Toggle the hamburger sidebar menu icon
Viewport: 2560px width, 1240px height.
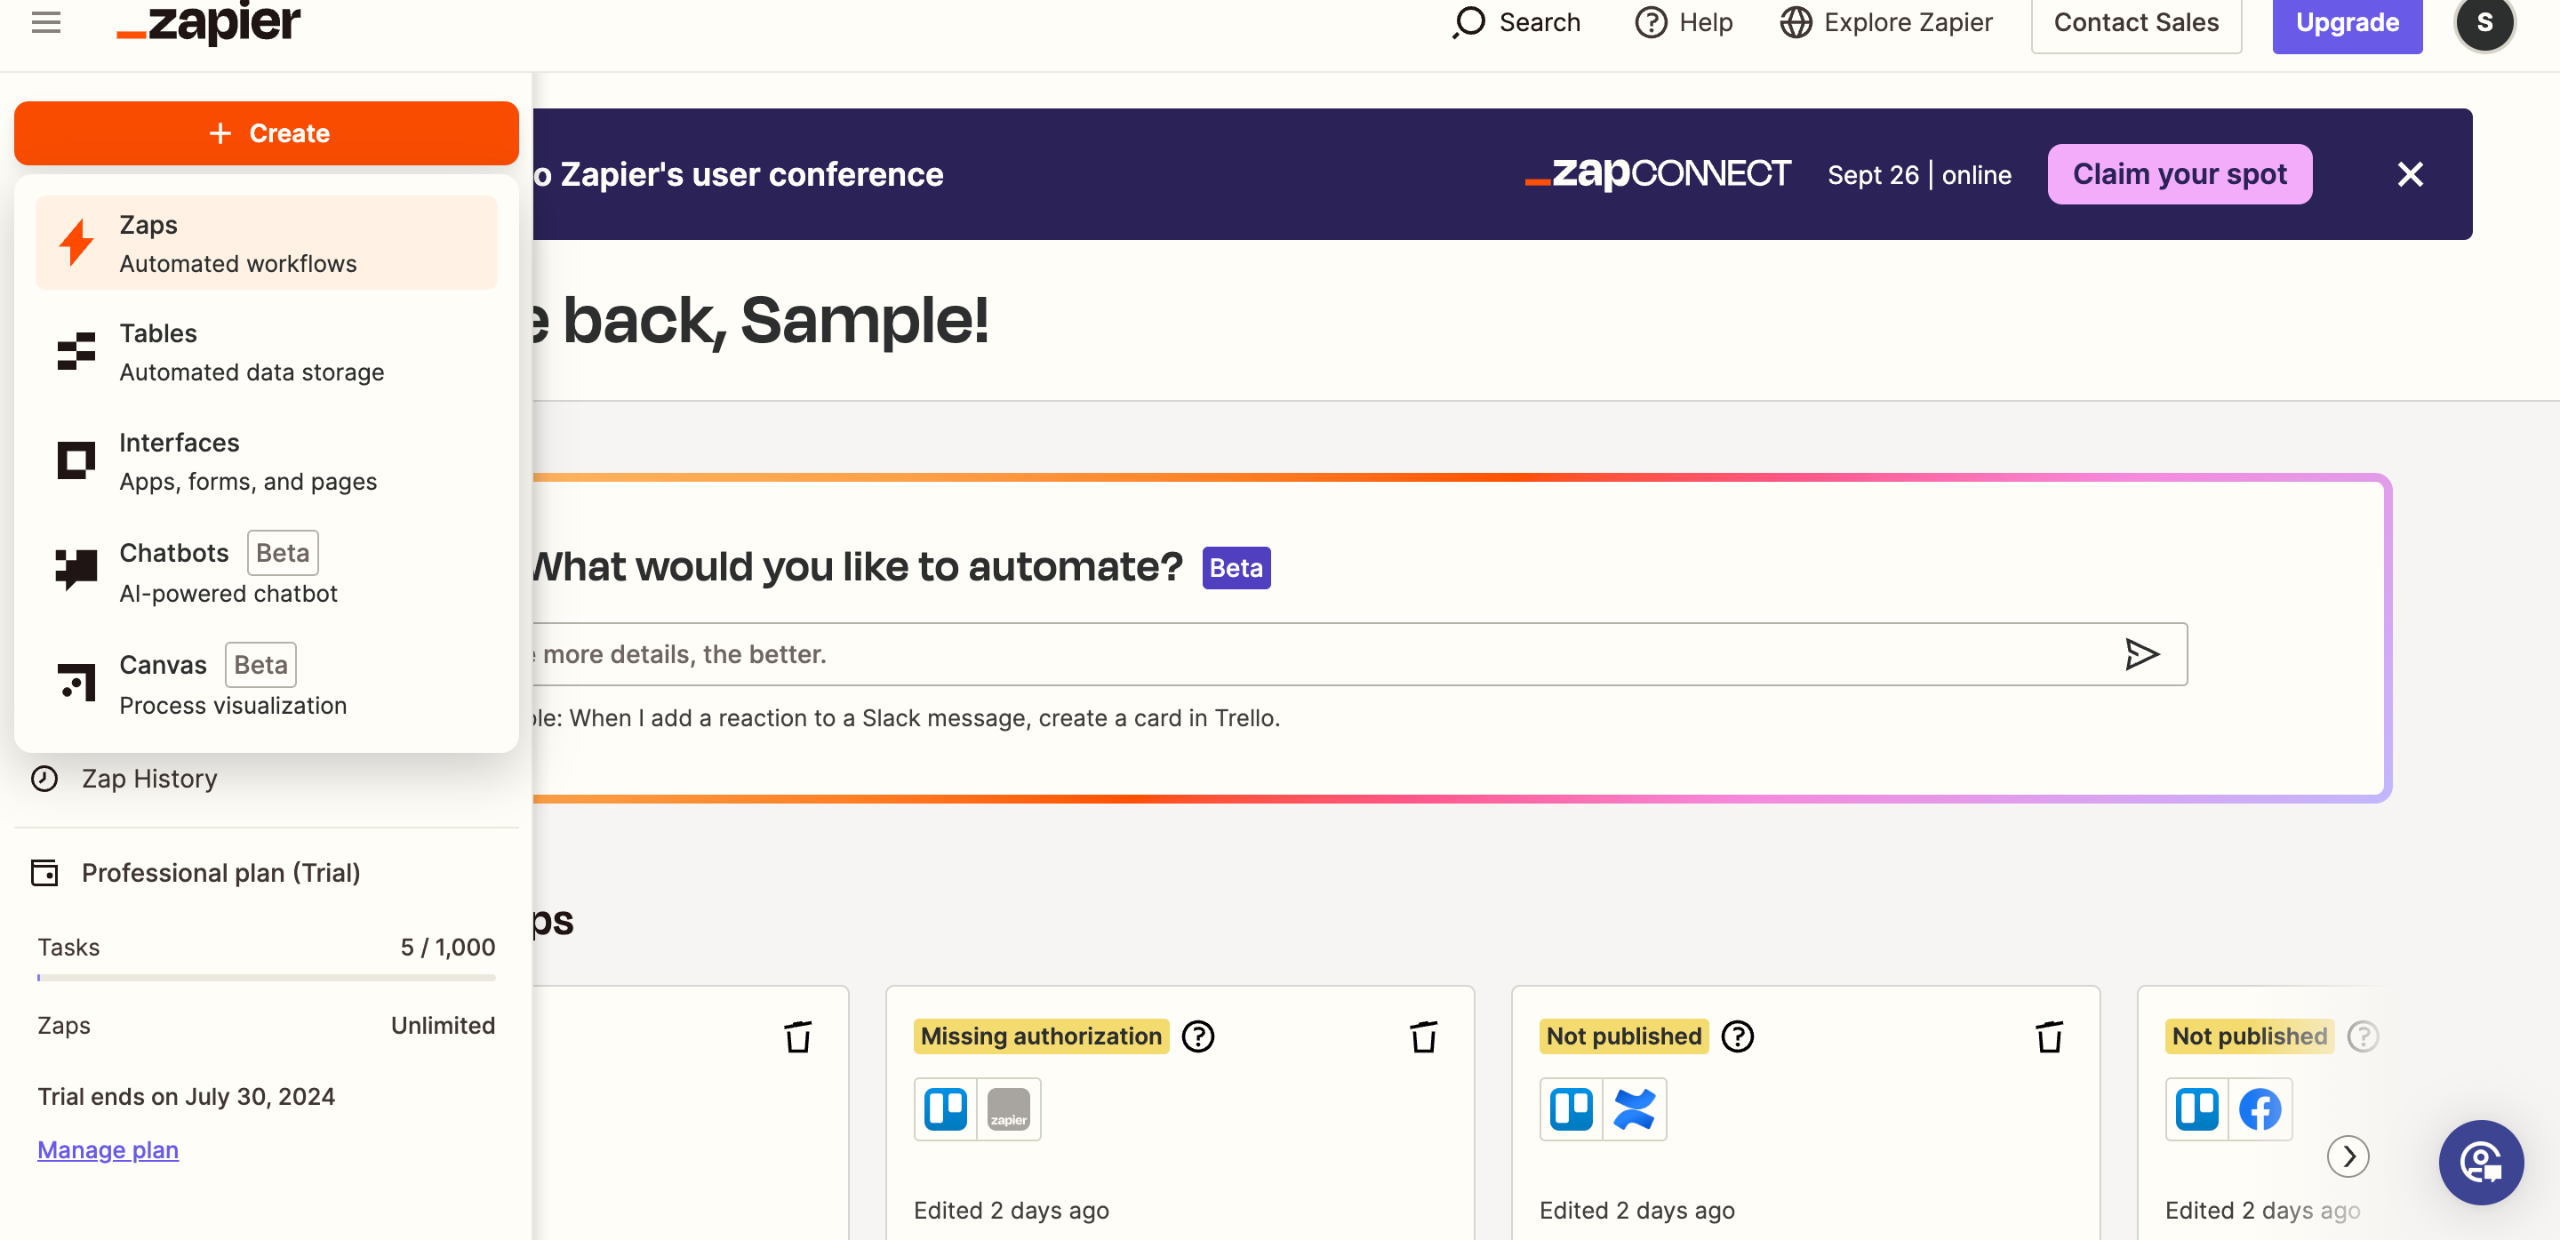point(46,22)
